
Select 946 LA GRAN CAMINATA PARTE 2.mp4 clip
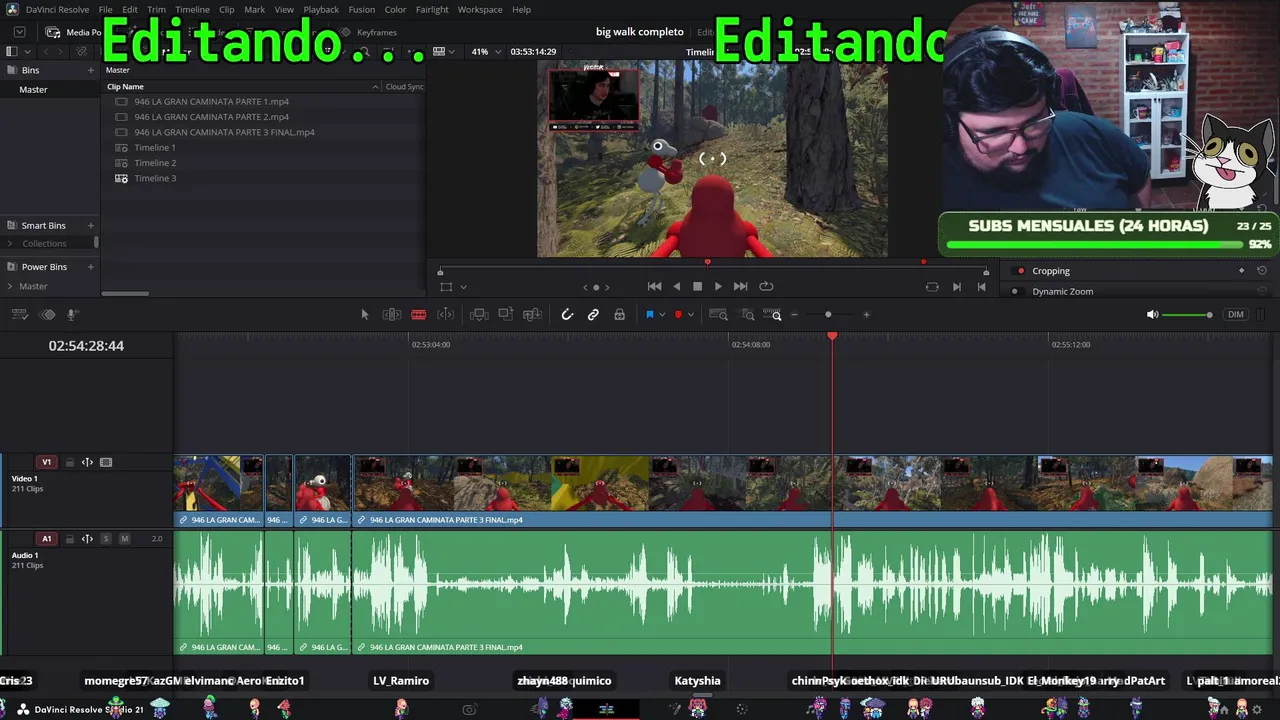[212, 117]
